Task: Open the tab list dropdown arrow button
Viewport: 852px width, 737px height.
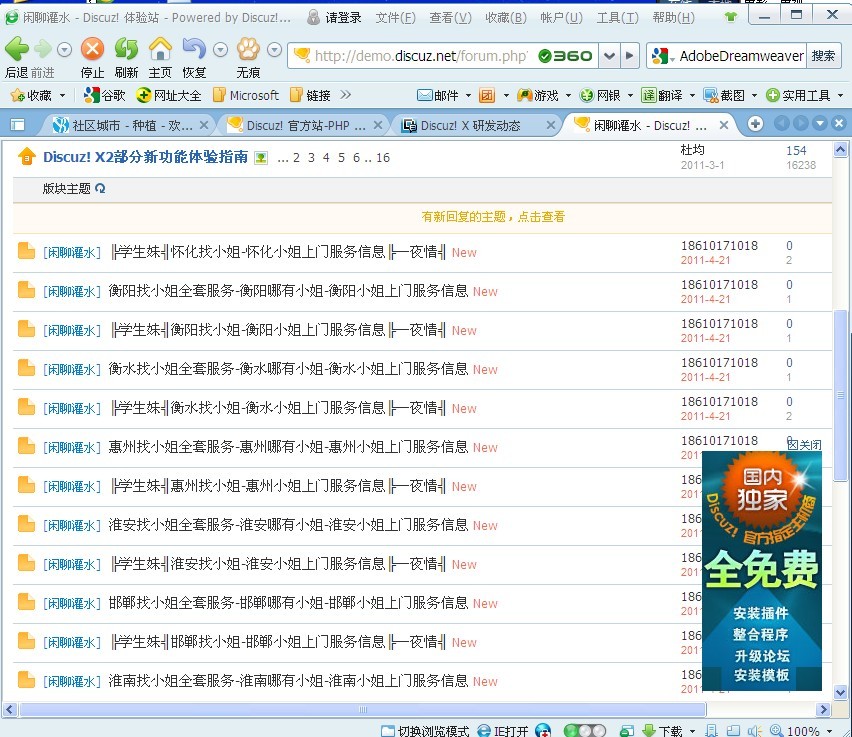Action: [820, 124]
